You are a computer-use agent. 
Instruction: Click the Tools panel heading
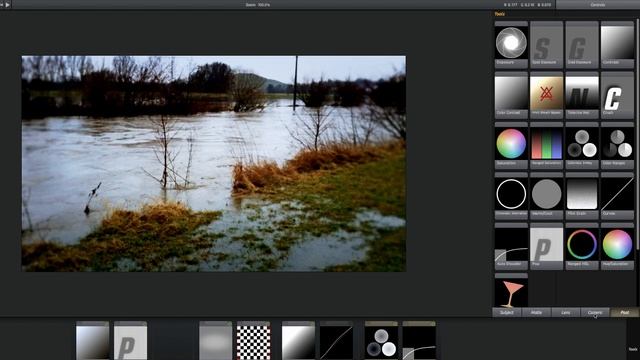[x=500, y=14]
